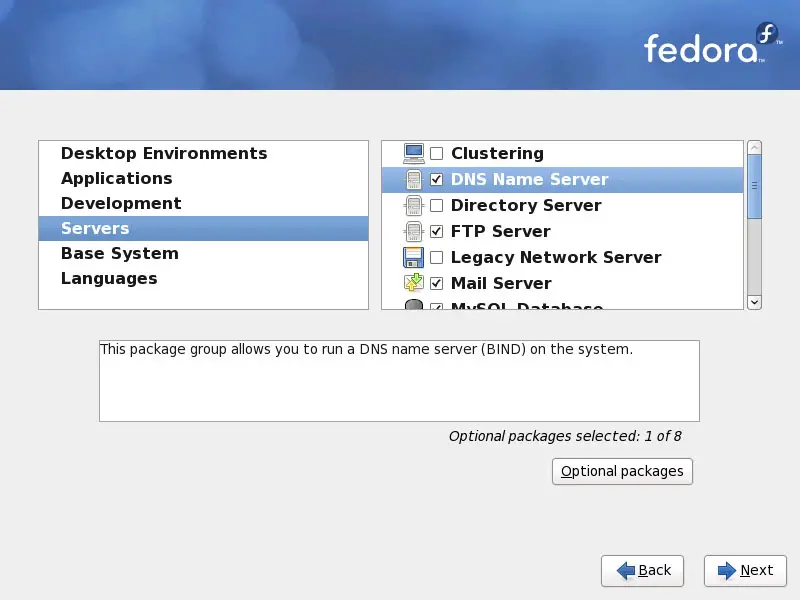Enable the Clustering checkbox
This screenshot has width=800, height=600.
[437, 154]
